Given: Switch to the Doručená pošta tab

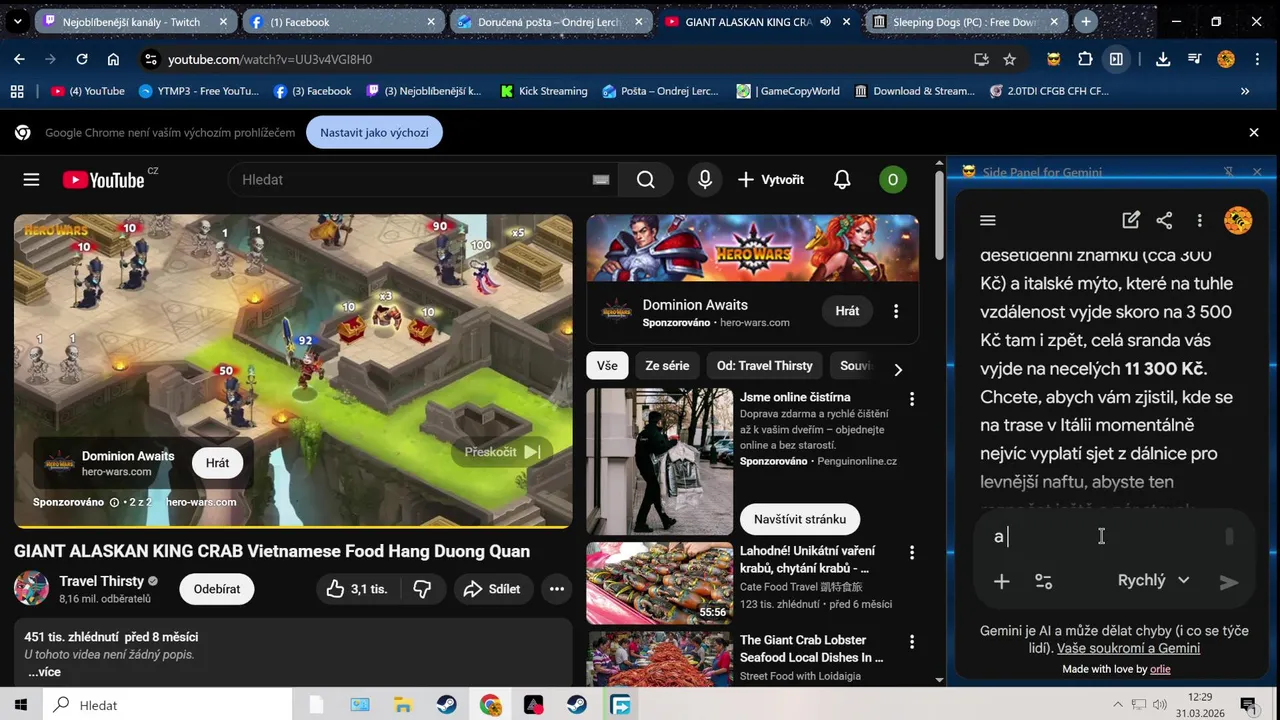Looking at the screenshot, I should [550, 21].
